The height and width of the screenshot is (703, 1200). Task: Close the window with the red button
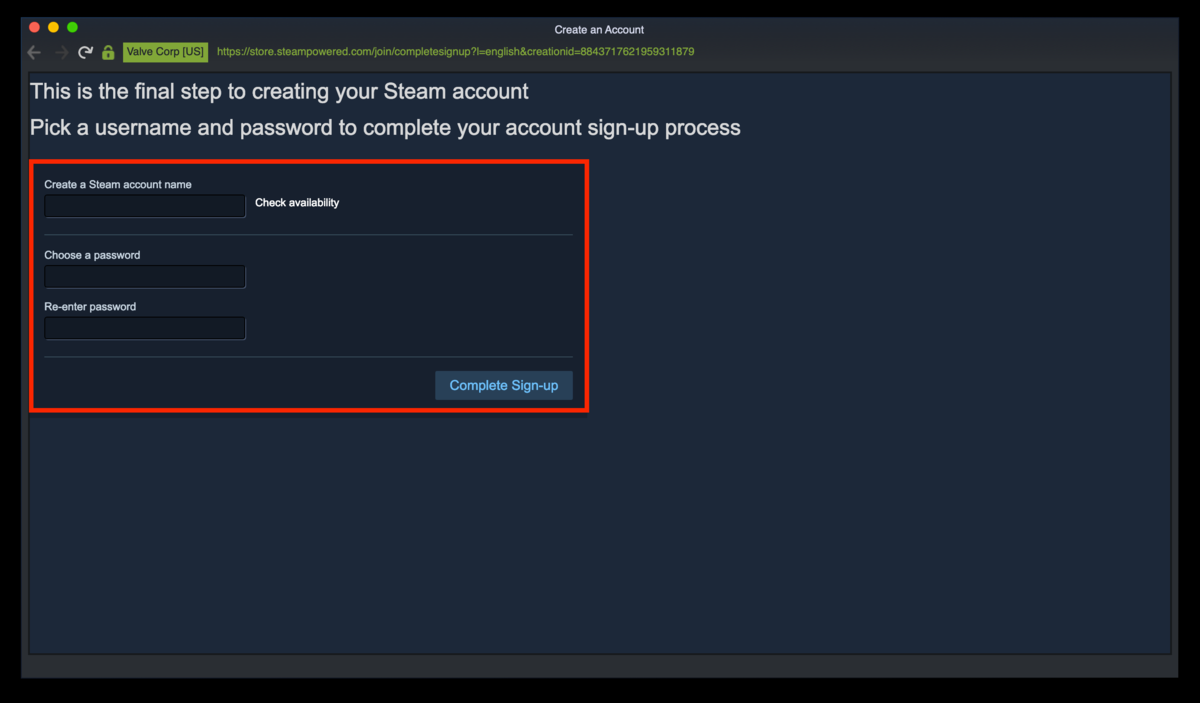(x=34, y=27)
